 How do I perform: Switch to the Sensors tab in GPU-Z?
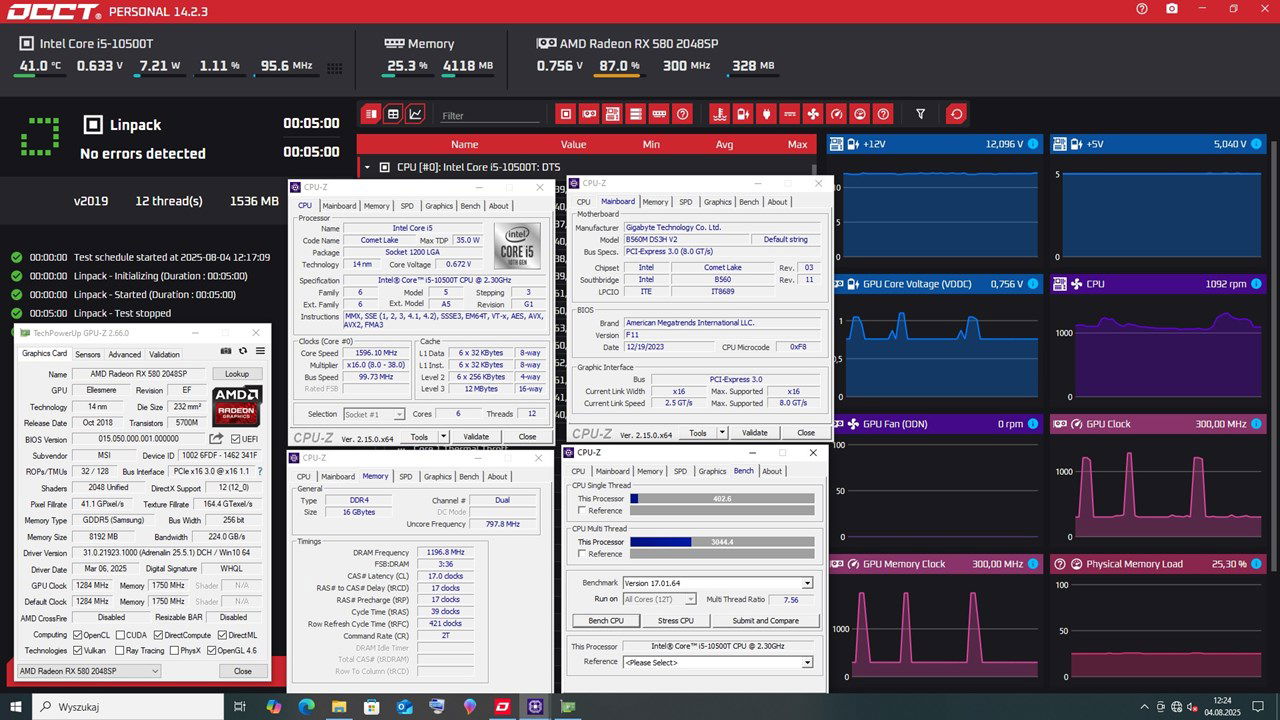point(88,354)
